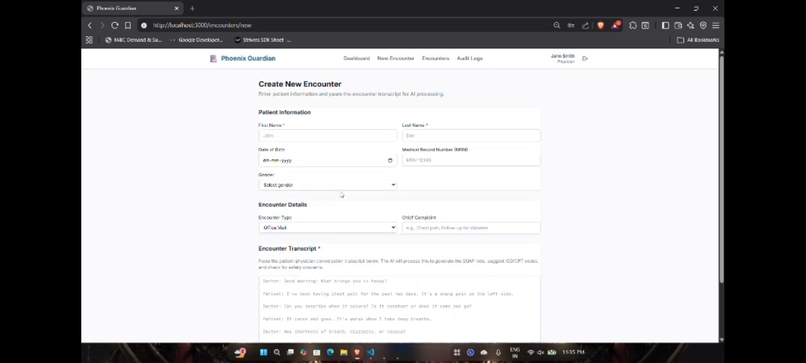Click the zoom magnifier icon in address bar
The image size is (806, 363).
[x=557, y=25]
